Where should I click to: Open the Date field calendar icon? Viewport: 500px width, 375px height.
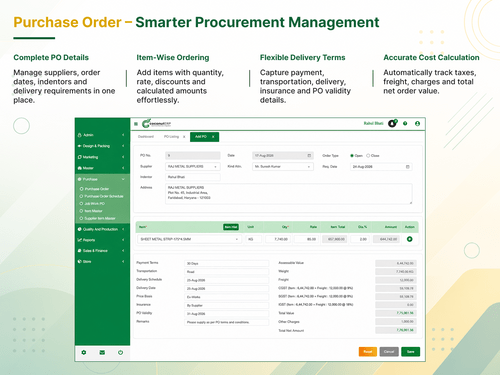pos(309,156)
